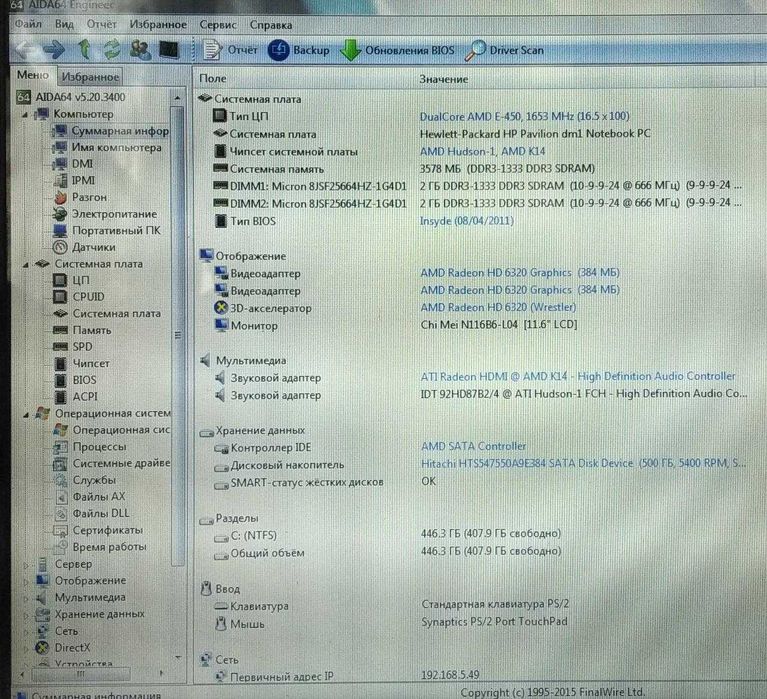
Task: Click the Backup toolbar button
Action: click(x=298, y=50)
